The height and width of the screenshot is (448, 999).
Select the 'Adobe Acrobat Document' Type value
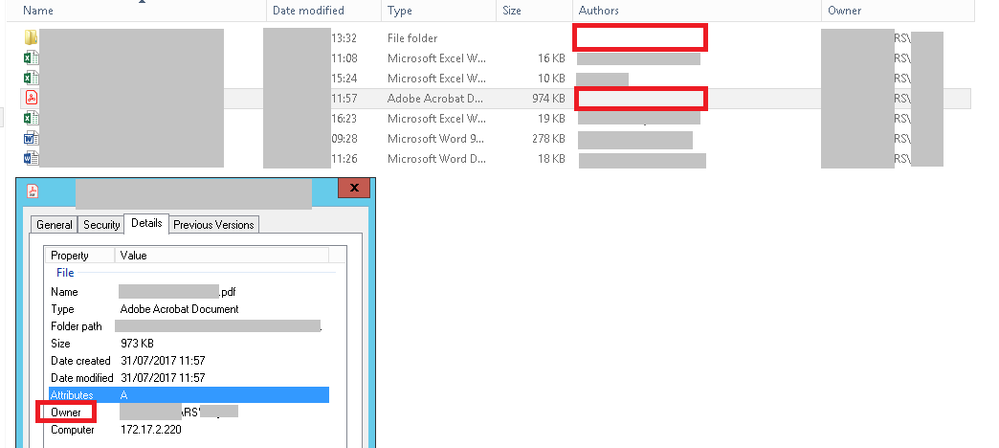pyautogui.click(x=180, y=309)
